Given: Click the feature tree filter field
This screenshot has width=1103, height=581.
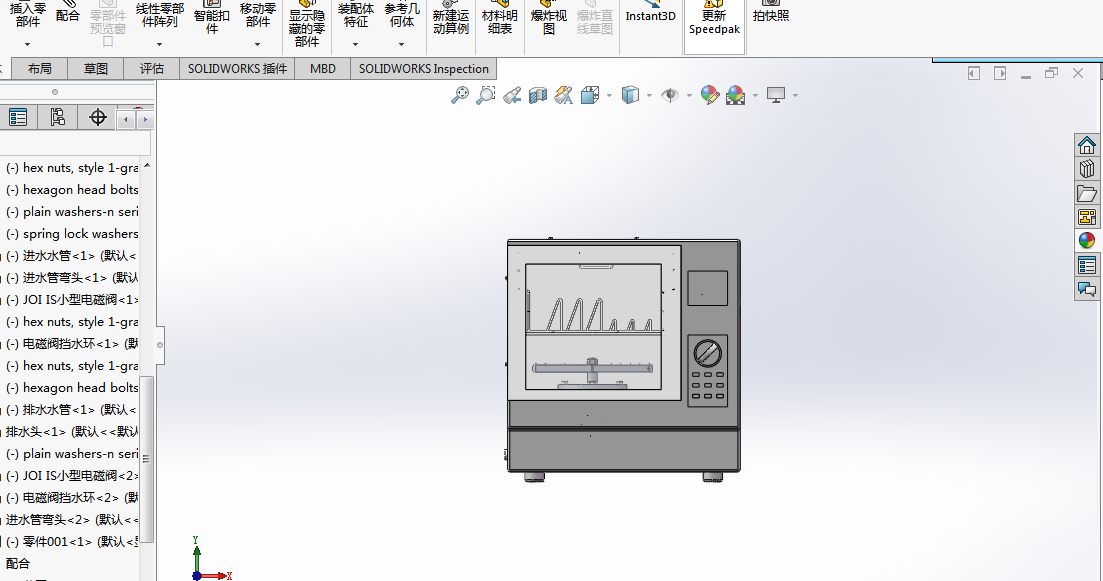Looking at the screenshot, I should pyautogui.click(x=75, y=143).
